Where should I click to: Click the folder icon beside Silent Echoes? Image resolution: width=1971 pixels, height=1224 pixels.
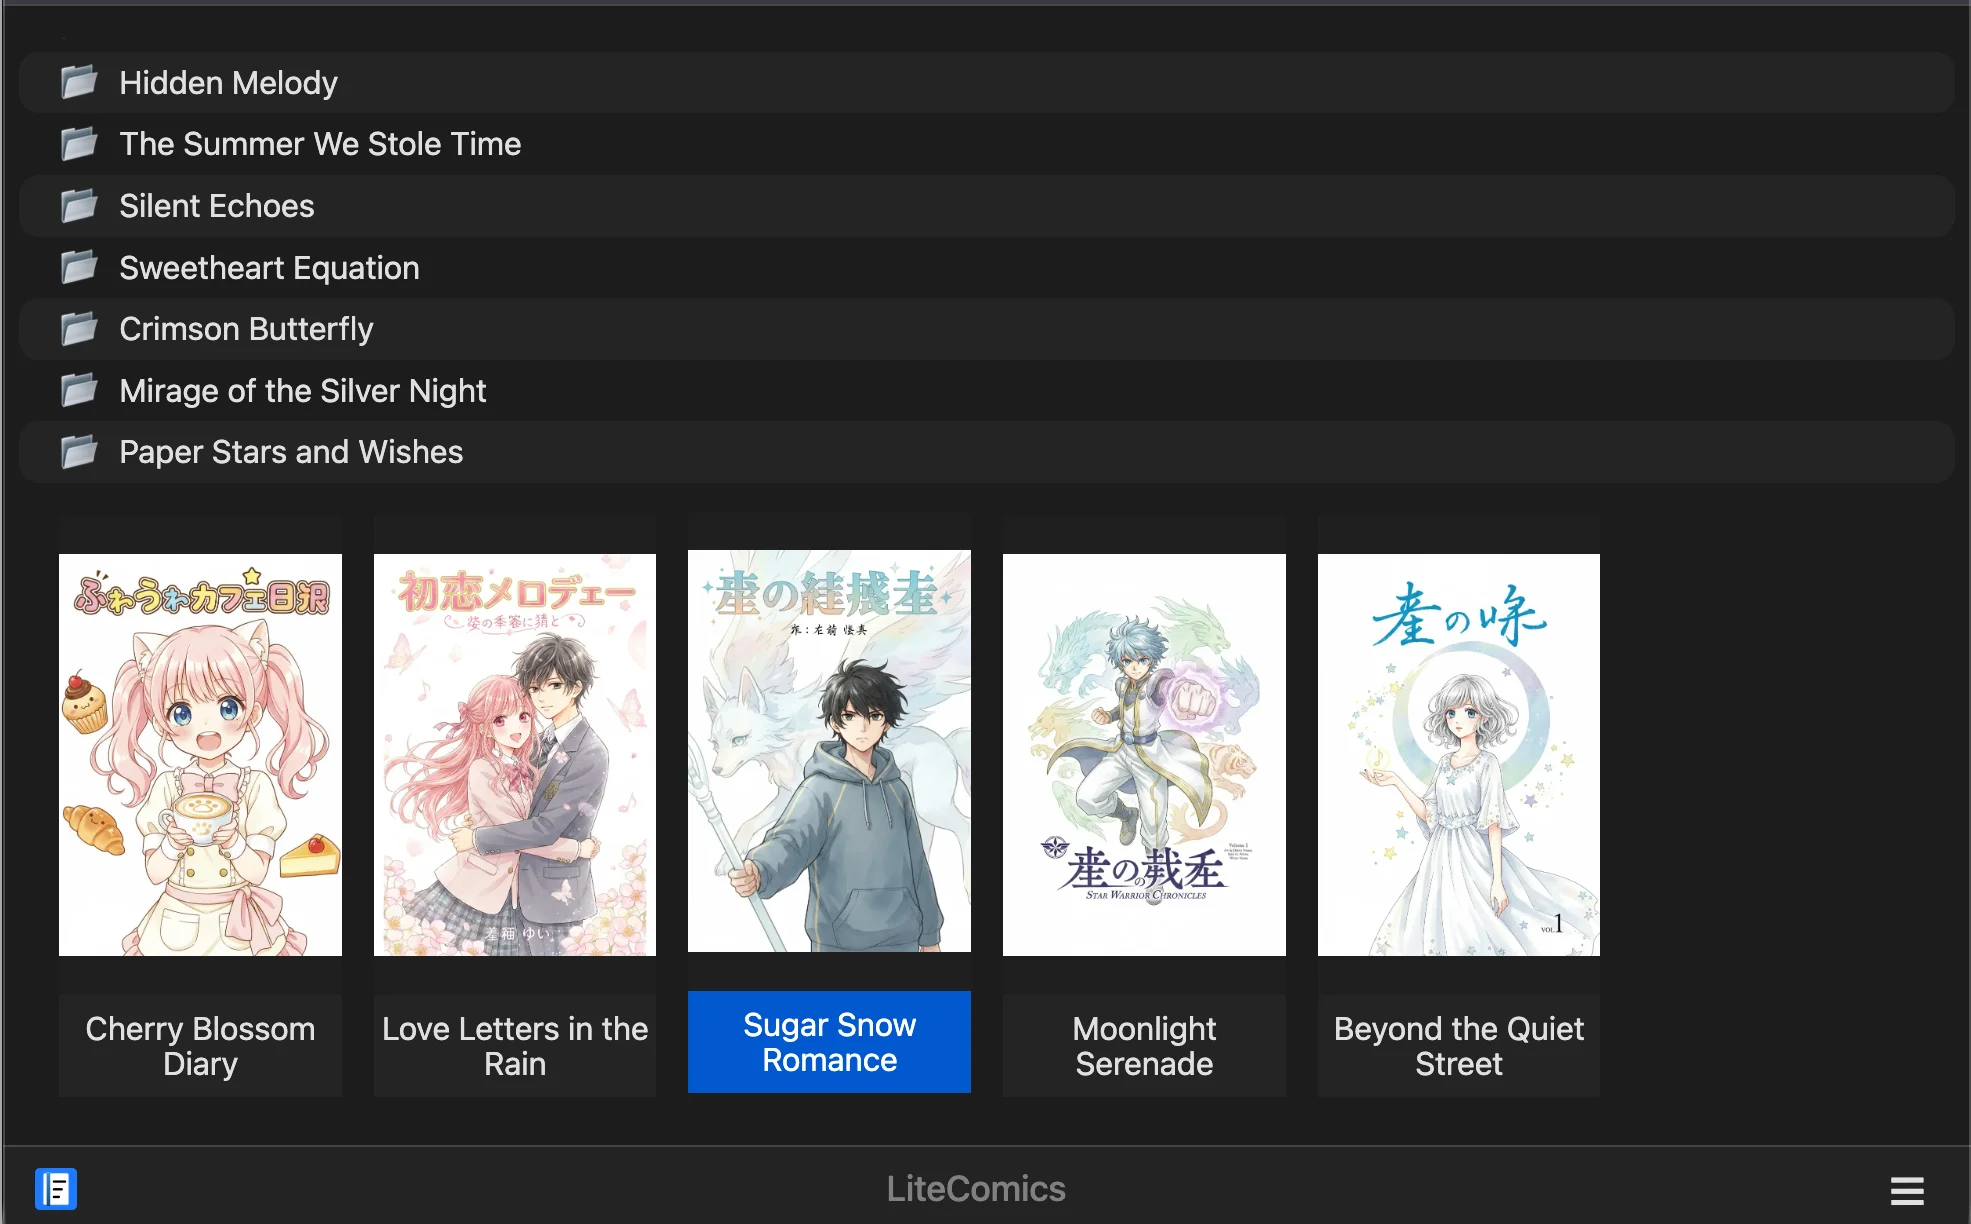tap(78, 206)
